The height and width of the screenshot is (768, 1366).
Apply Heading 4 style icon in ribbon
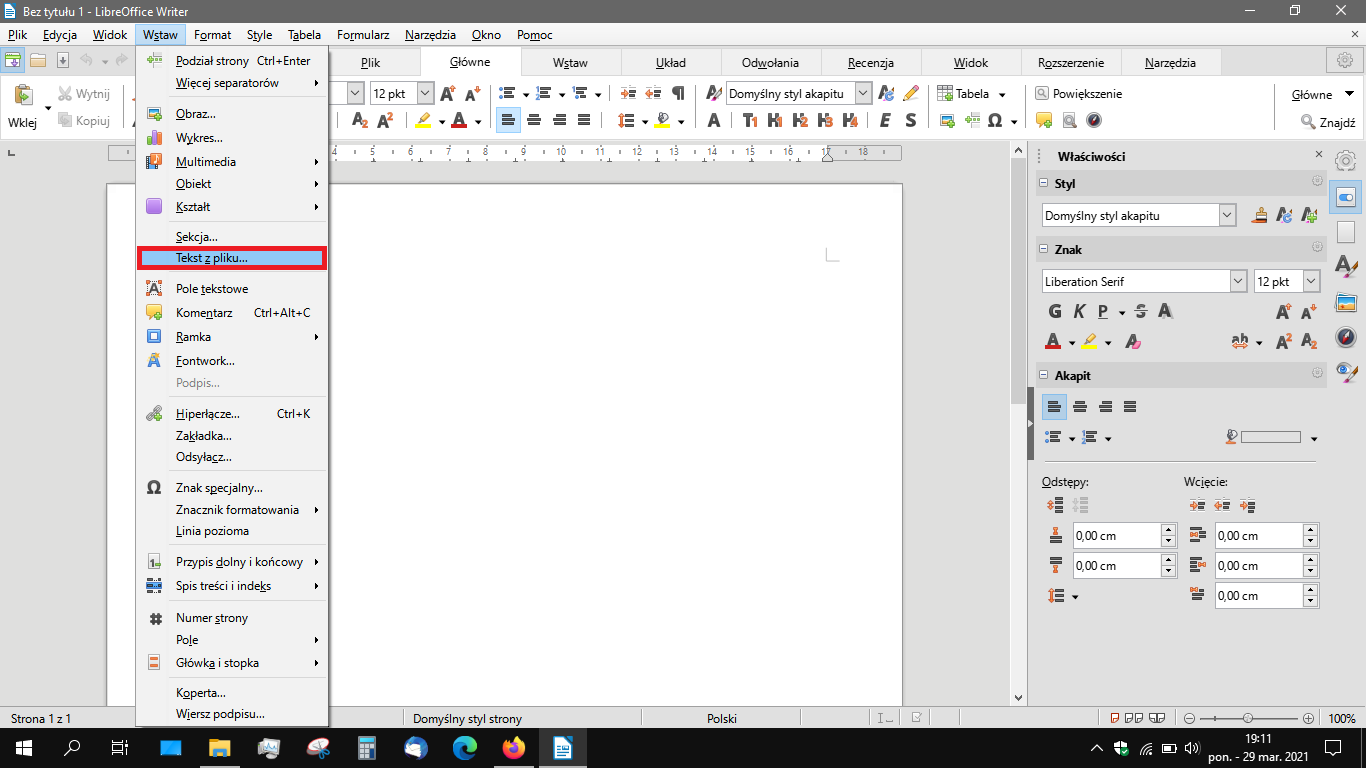(850, 120)
